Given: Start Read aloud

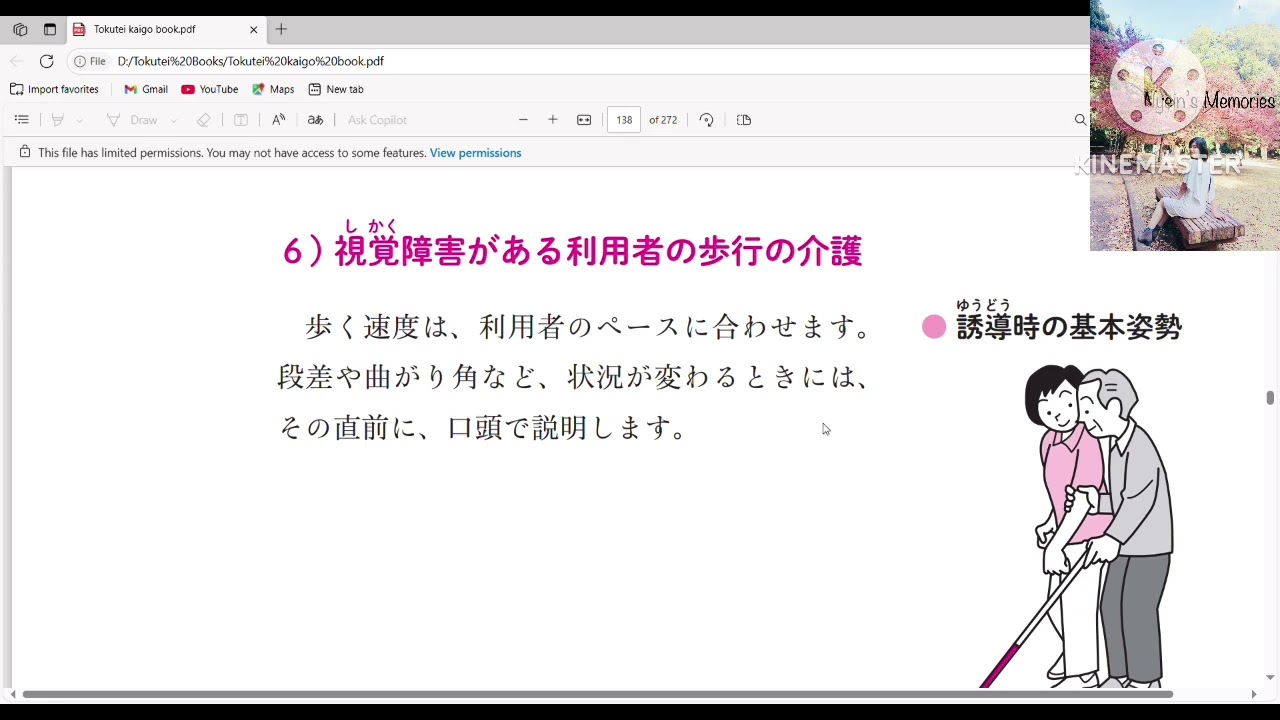Looking at the screenshot, I should 279,120.
